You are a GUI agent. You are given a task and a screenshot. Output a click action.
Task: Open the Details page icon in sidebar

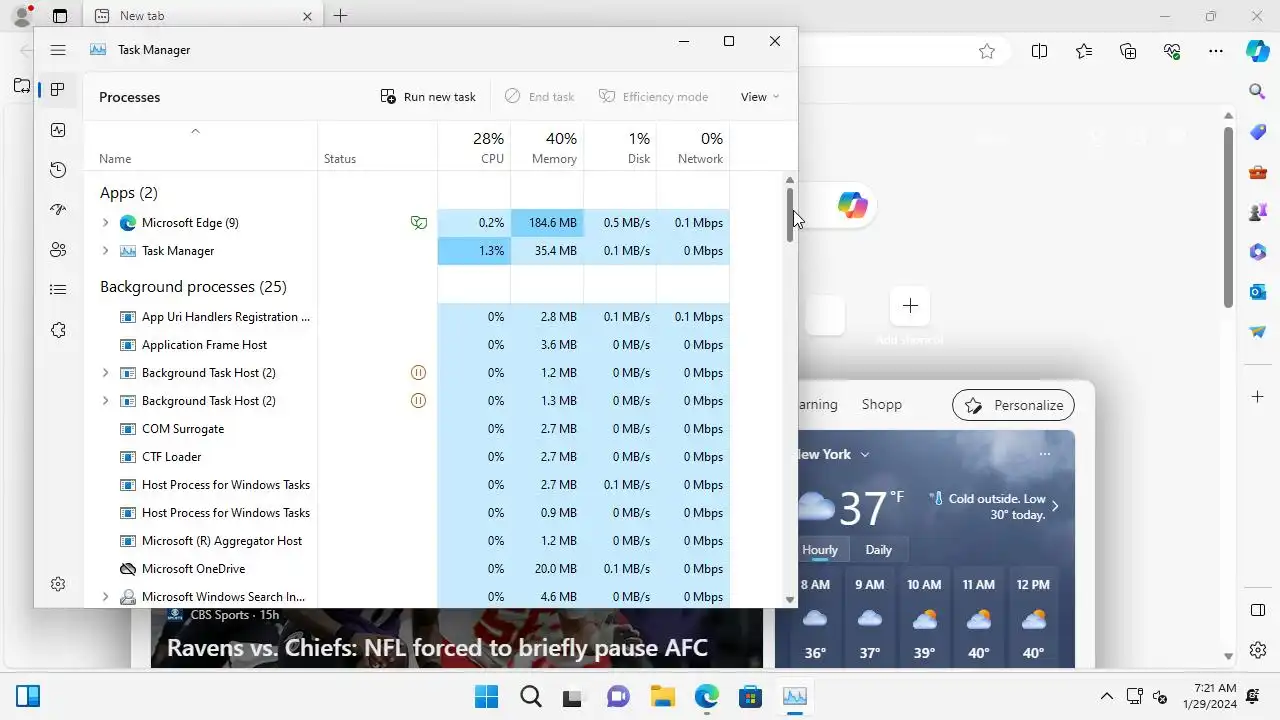[58, 290]
